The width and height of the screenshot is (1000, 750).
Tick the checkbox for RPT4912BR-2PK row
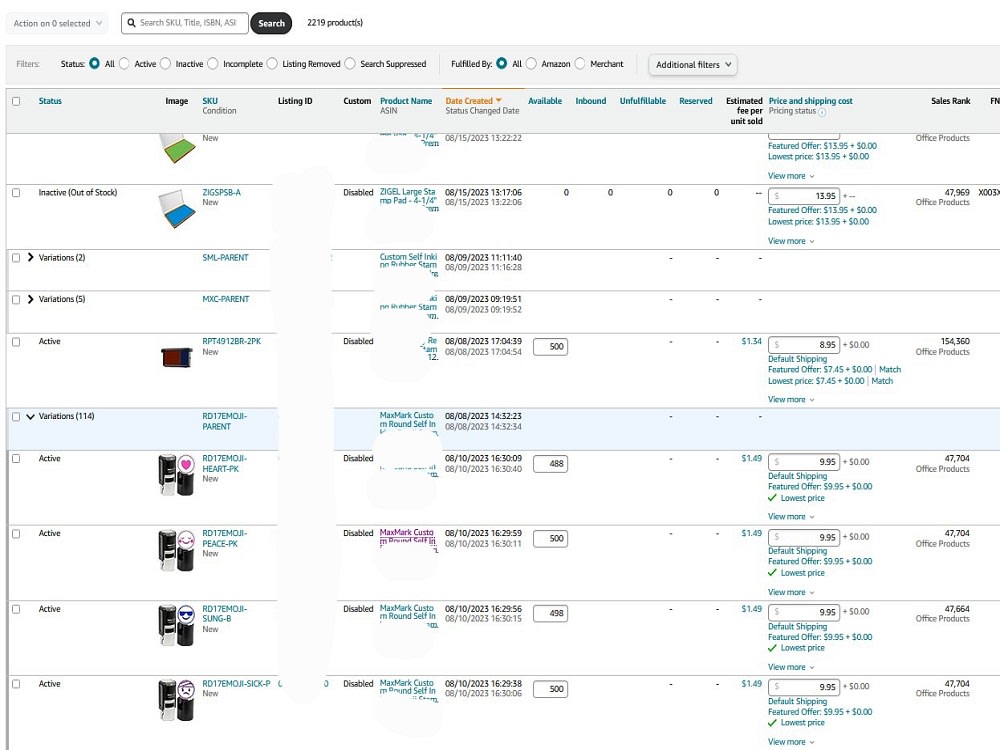point(16,342)
